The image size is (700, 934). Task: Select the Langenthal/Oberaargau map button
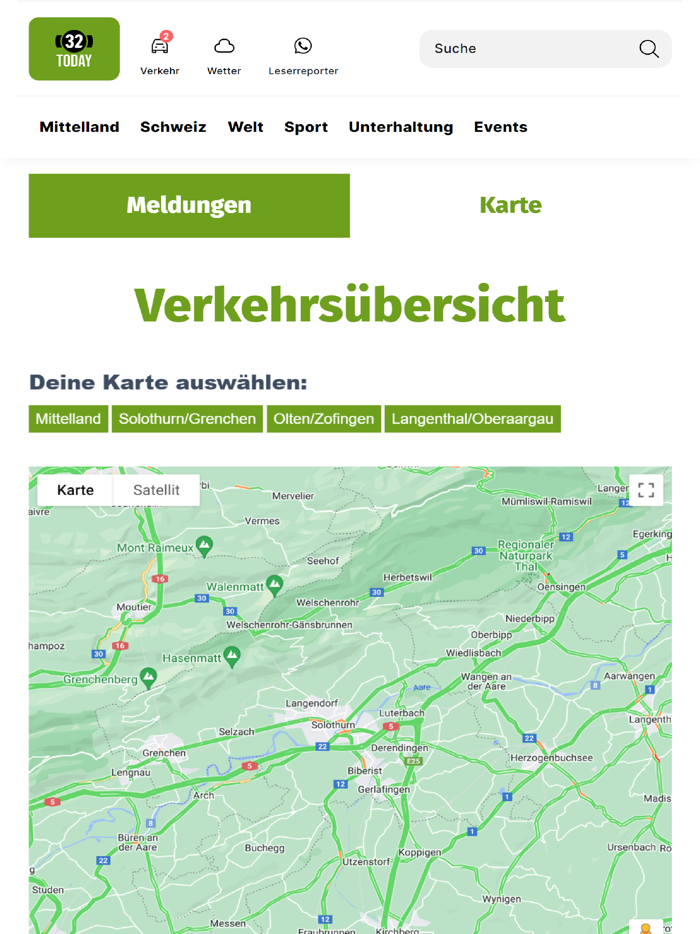tap(472, 419)
